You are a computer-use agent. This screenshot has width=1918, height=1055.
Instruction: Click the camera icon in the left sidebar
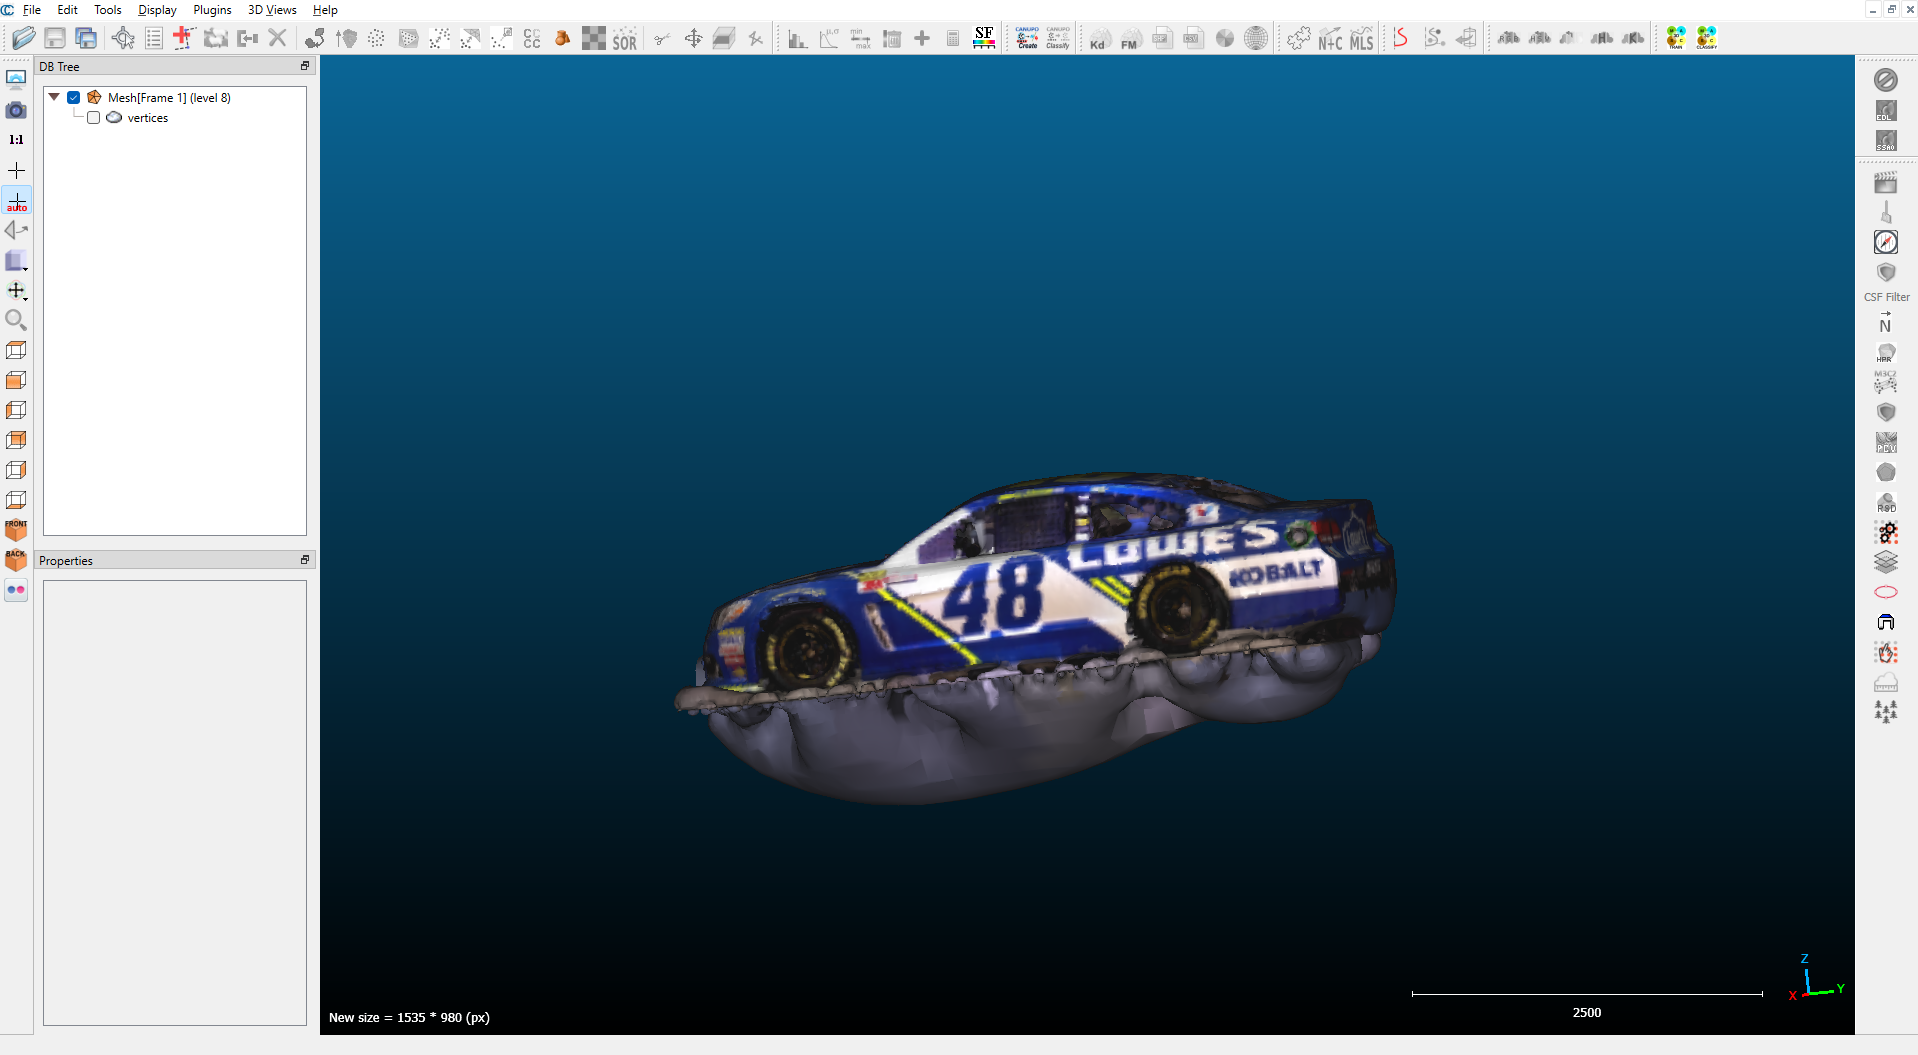pos(16,110)
